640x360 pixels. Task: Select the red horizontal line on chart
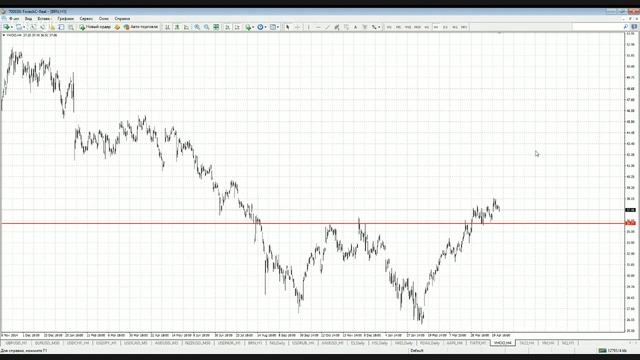(x=312, y=223)
